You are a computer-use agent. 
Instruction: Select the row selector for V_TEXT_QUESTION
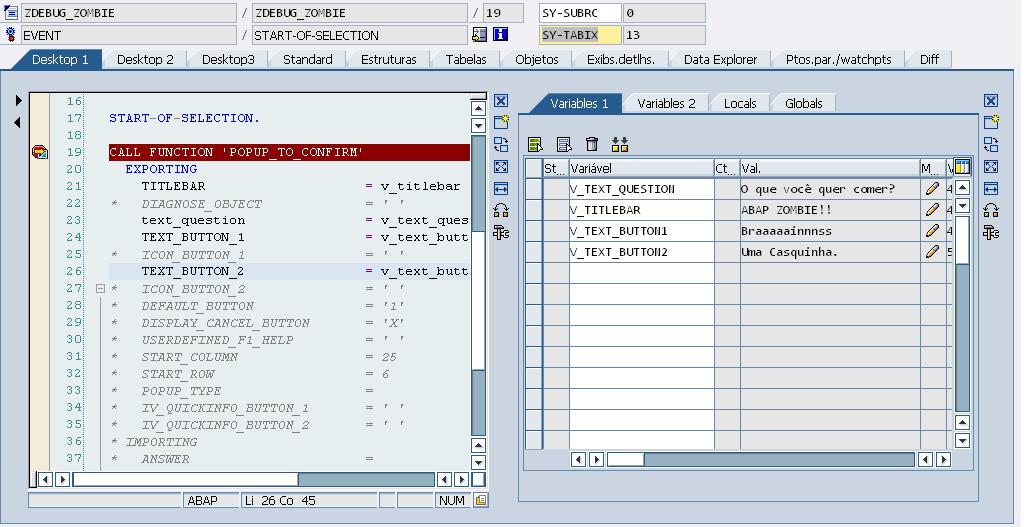[534, 189]
